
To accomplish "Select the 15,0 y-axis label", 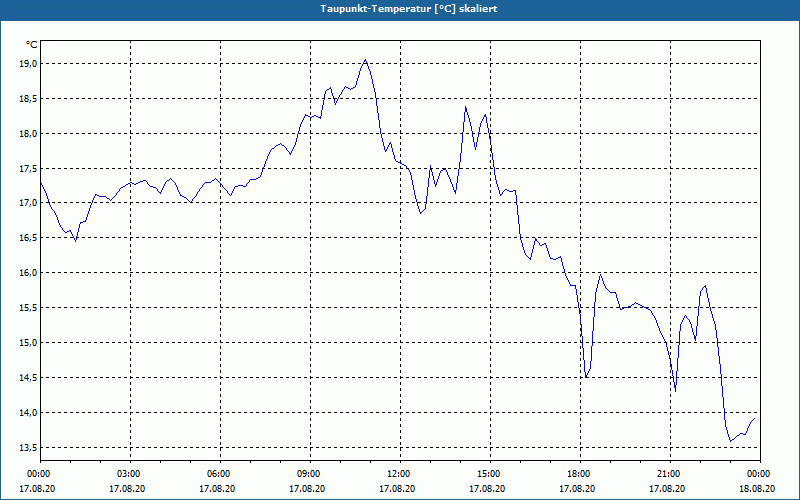I will (x=29, y=343).
